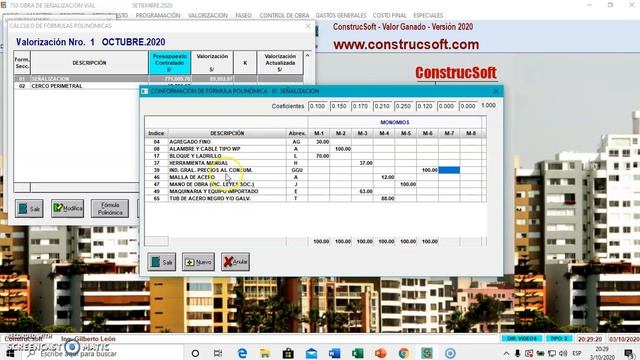Open the Screencast-O-Matic recorder taskbar icon

coord(450,353)
